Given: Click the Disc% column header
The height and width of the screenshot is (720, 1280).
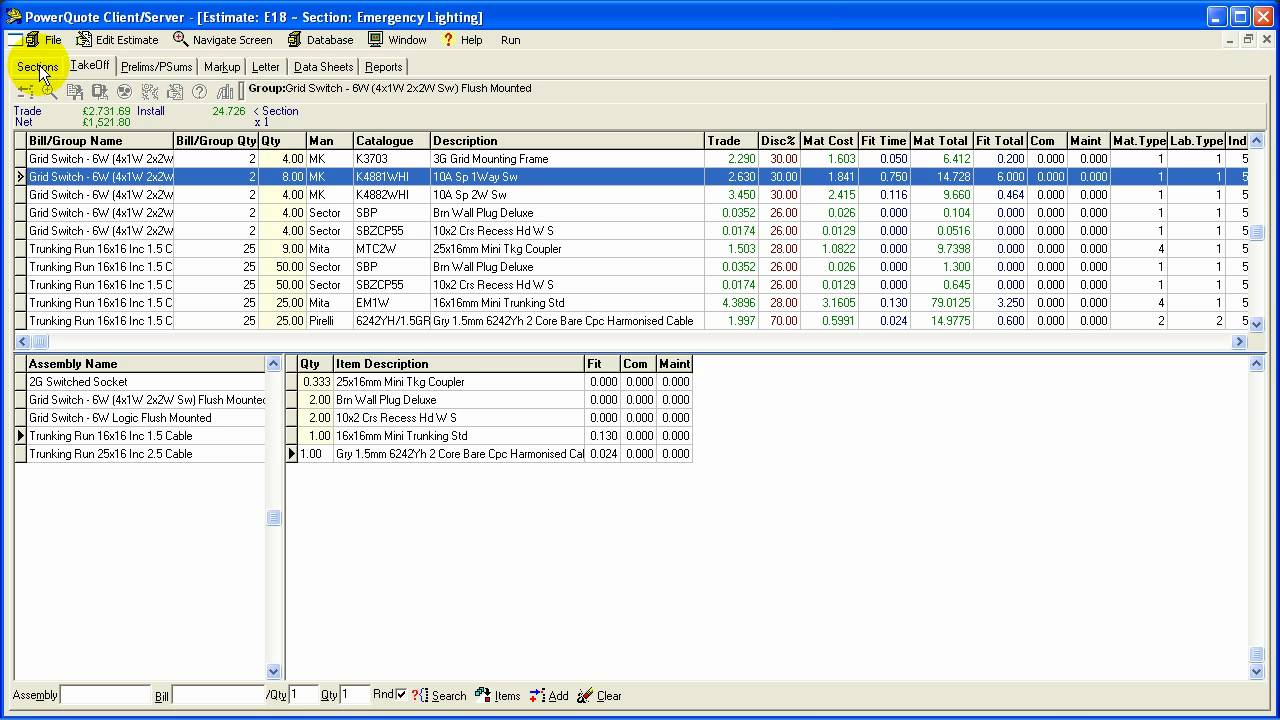Looking at the screenshot, I should tap(778, 141).
